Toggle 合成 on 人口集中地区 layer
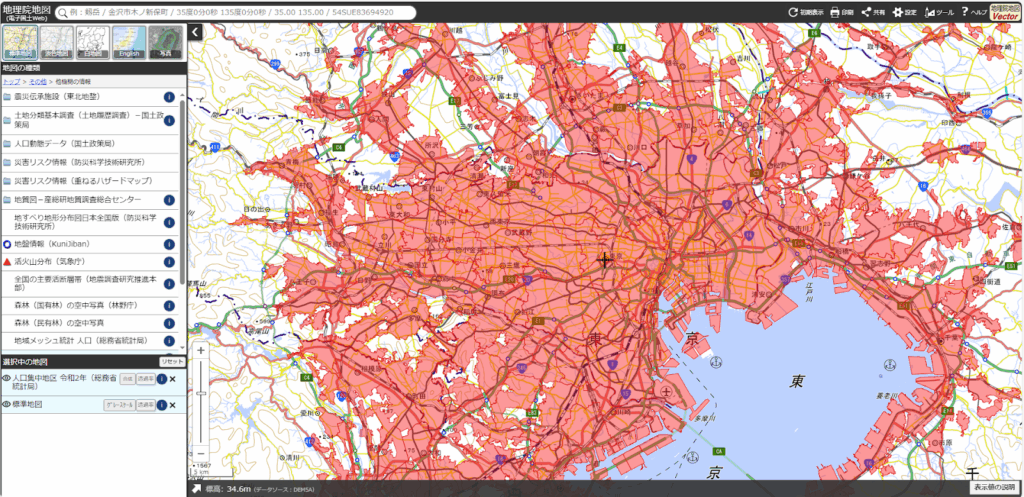The image size is (1024, 497). point(127,379)
